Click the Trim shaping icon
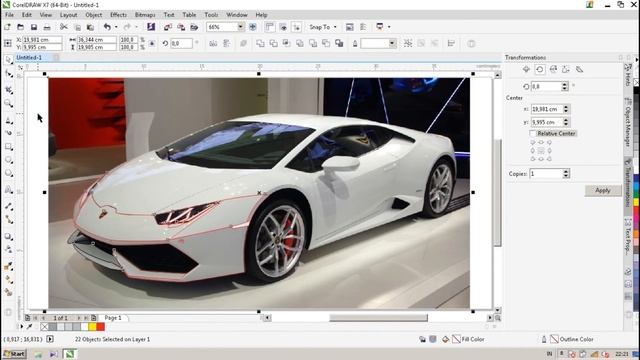 click(x=273, y=43)
